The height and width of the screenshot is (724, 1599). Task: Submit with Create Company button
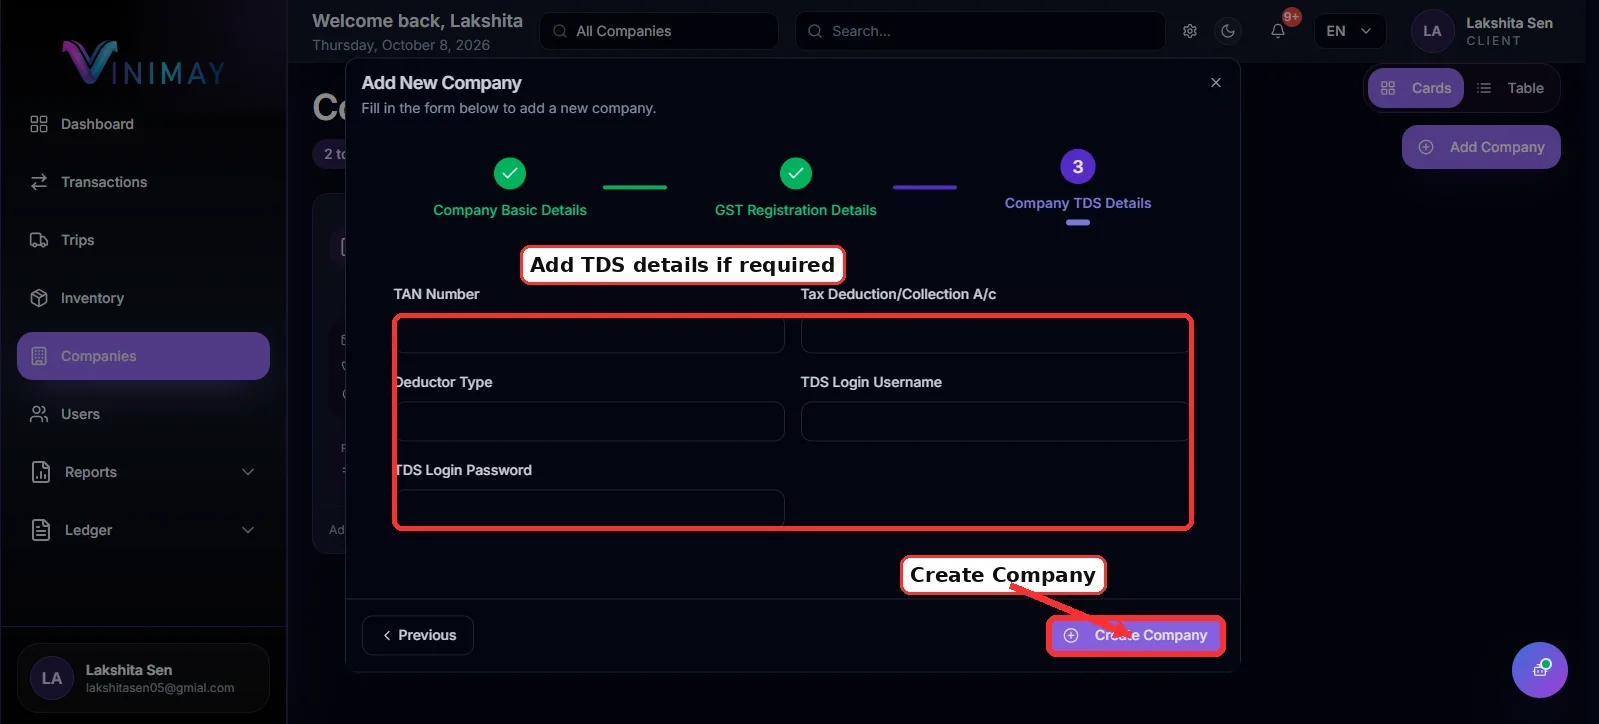click(x=1136, y=635)
